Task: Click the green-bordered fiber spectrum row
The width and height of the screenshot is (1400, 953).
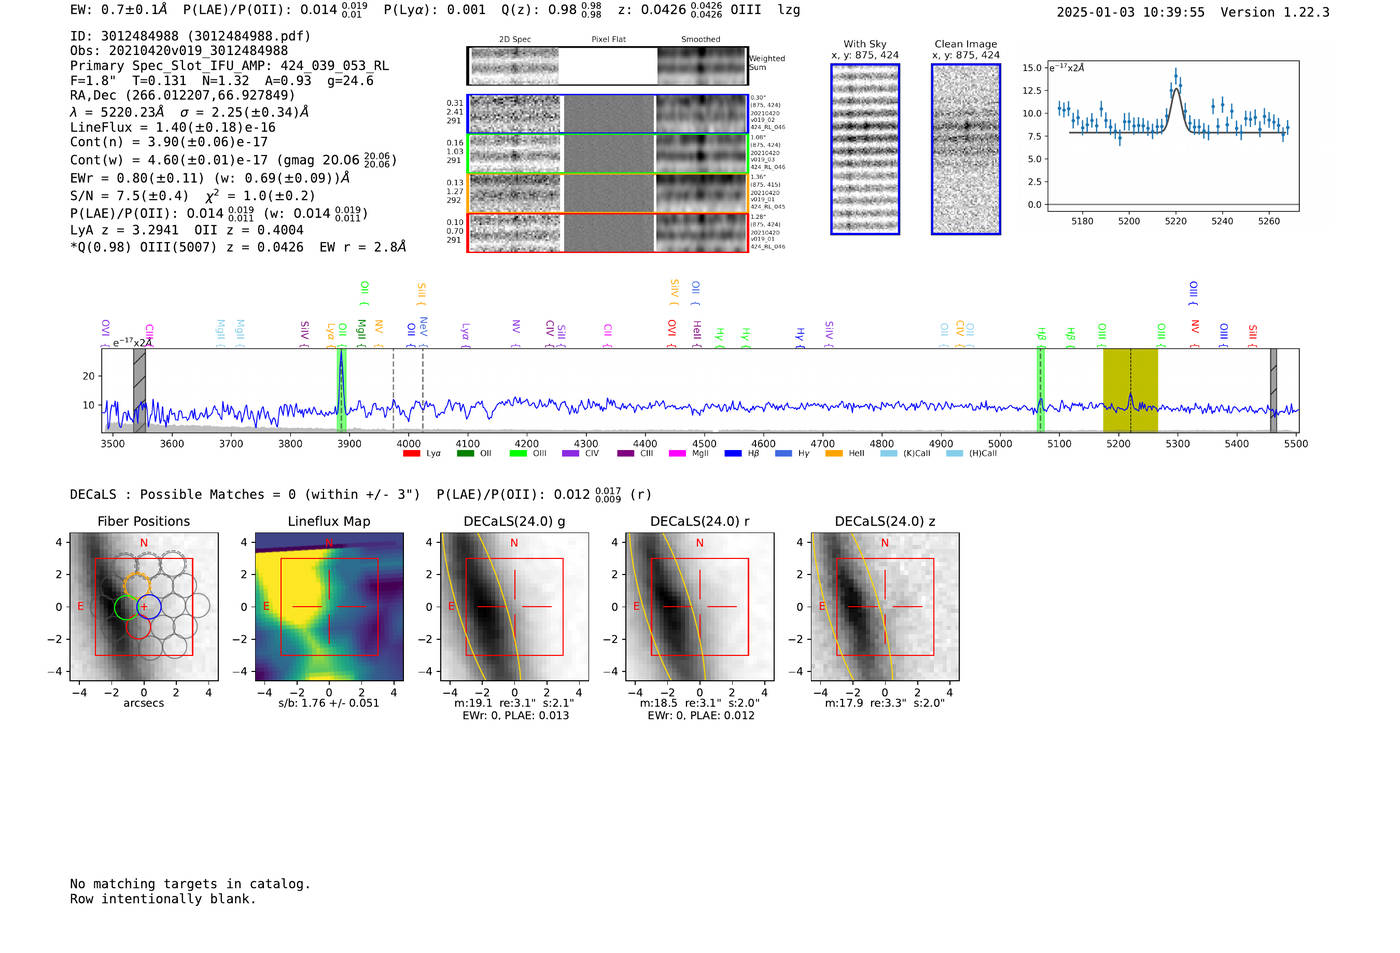Action: click(608, 154)
